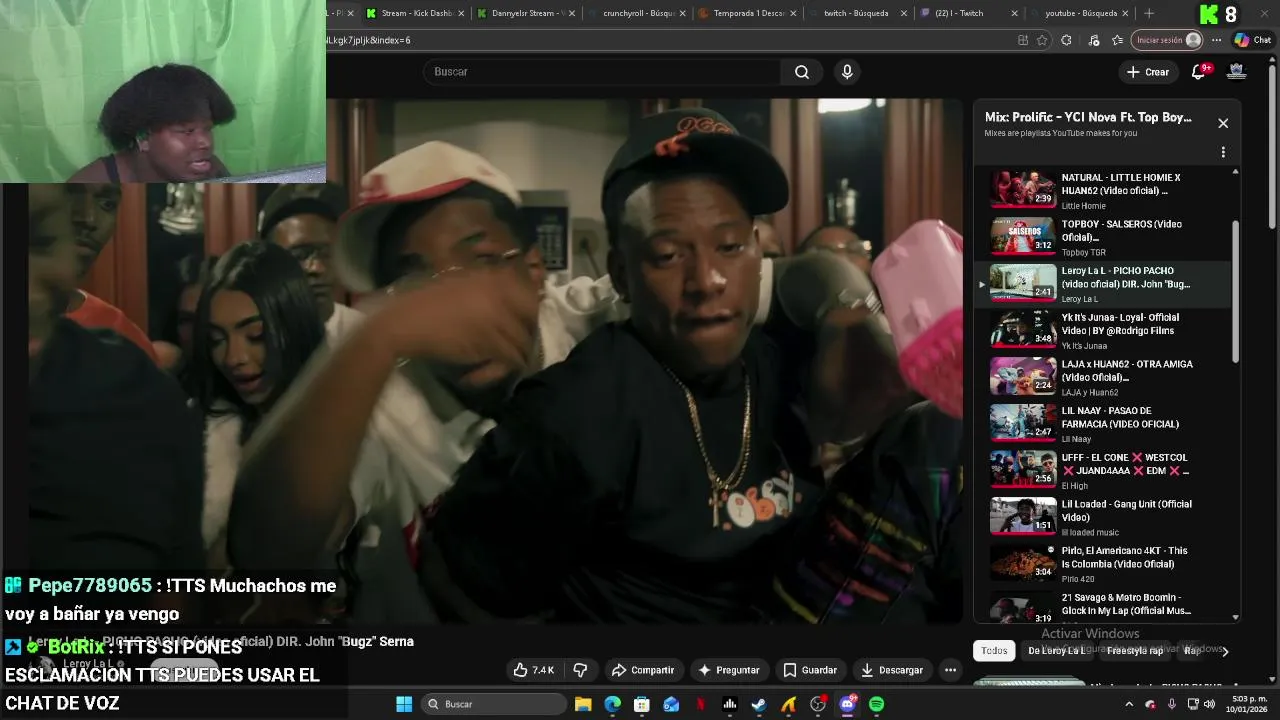Image resolution: width=1280 pixels, height=720 pixels.
Task: Open more video actions ellipsis menu
Action: pyautogui.click(x=951, y=670)
